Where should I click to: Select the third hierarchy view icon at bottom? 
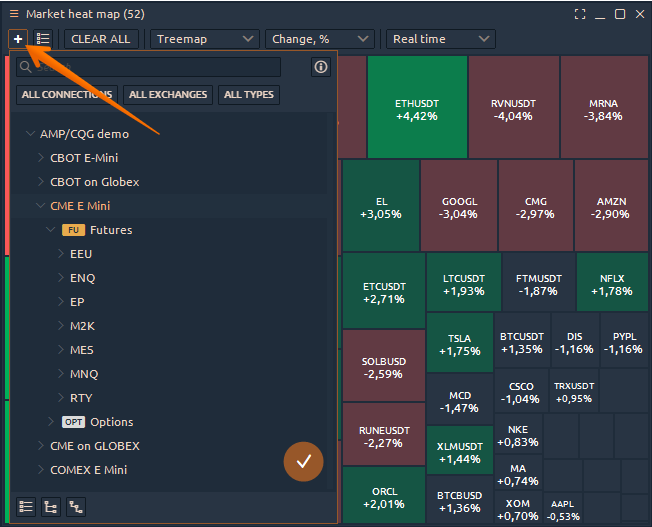[x=75, y=507]
